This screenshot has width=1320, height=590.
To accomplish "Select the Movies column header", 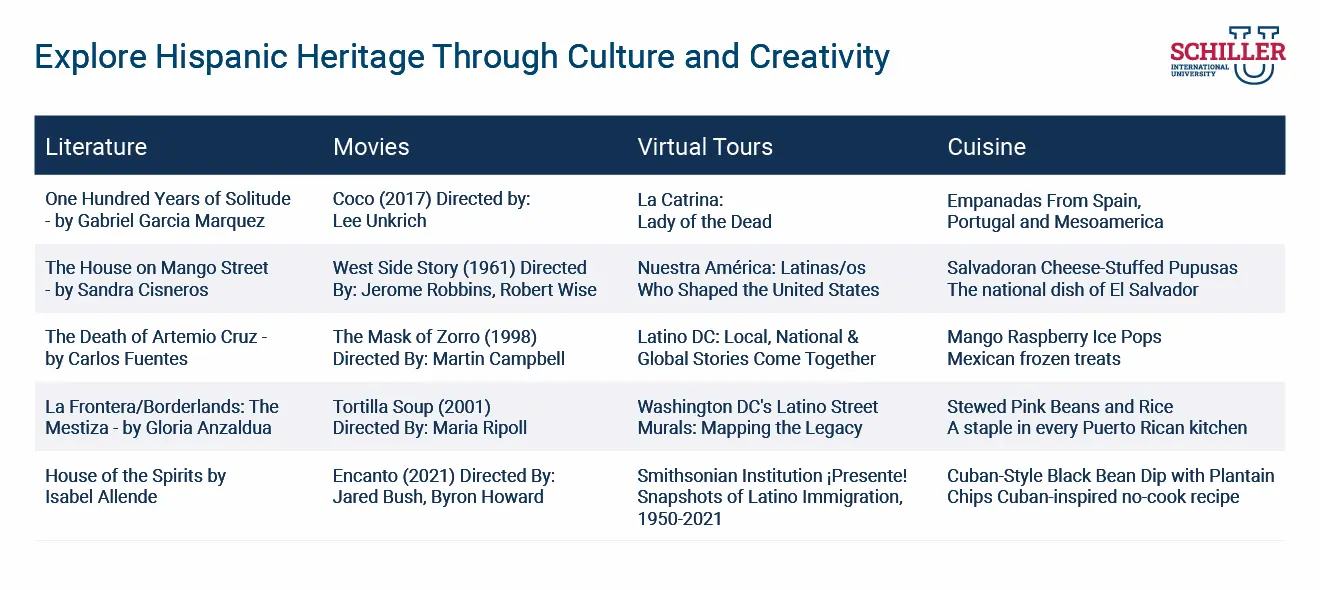I will pyautogui.click(x=371, y=146).
